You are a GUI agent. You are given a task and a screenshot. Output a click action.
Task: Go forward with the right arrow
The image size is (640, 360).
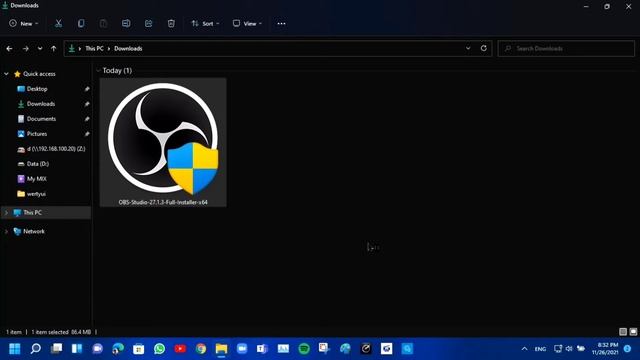click(x=25, y=49)
